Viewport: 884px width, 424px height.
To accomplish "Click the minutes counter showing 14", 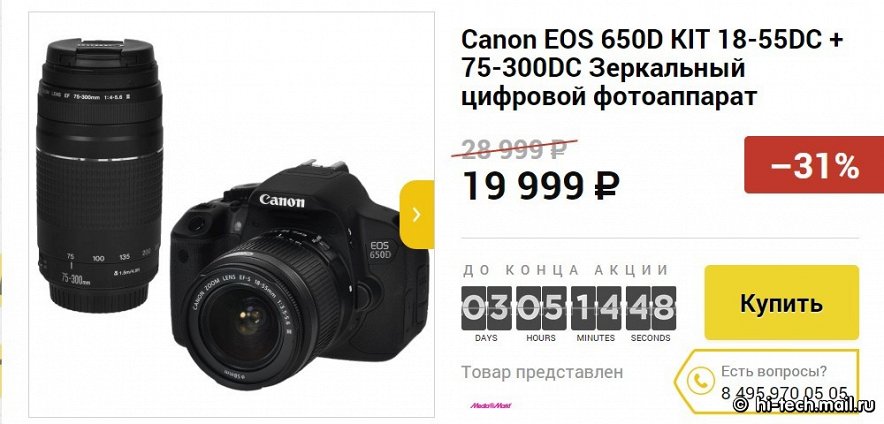I will tap(596, 308).
